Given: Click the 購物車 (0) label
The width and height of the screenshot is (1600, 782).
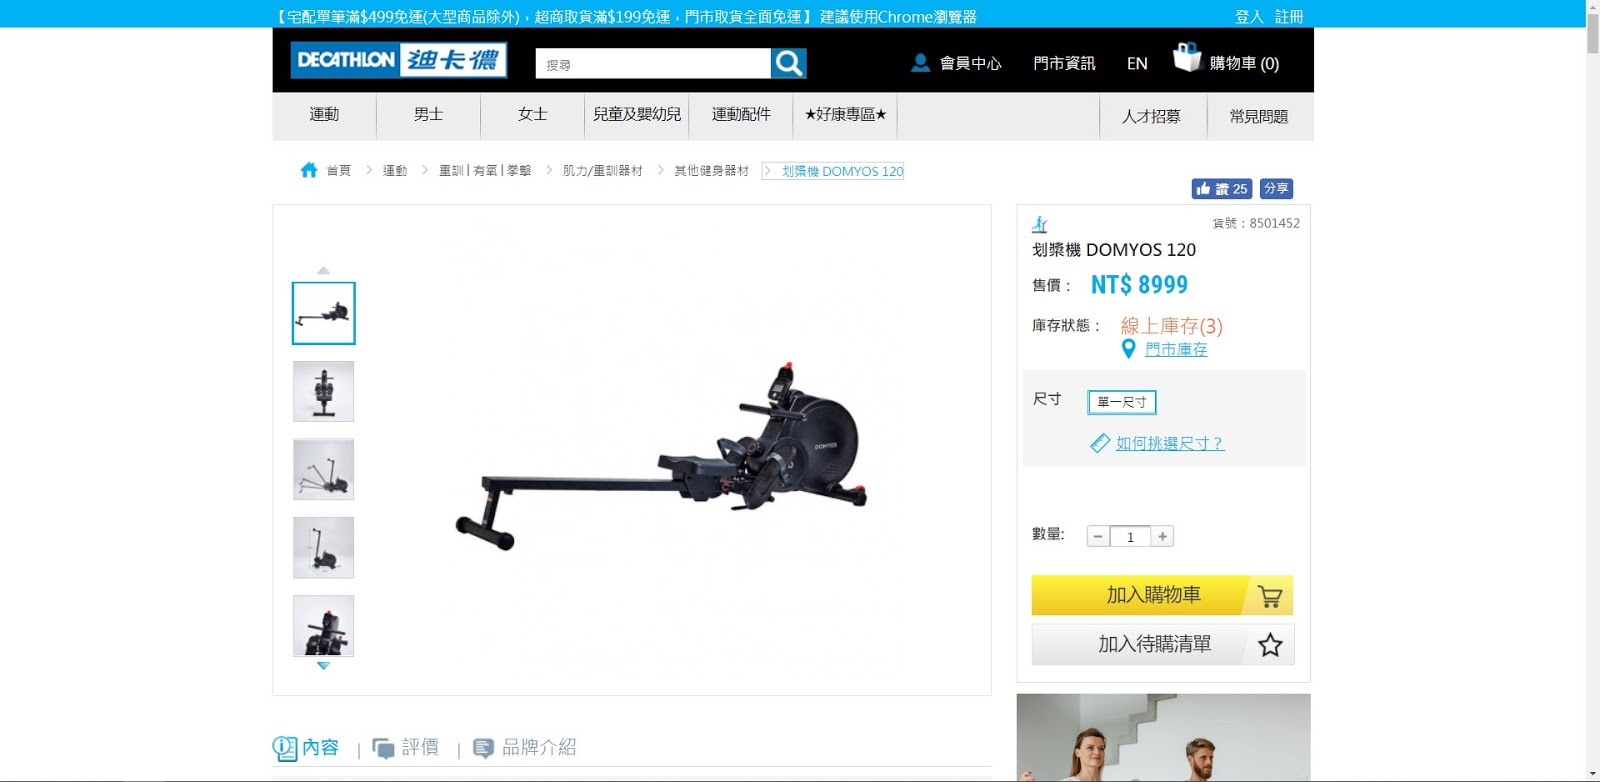Looking at the screenshot, I should tap(1244, 63).
